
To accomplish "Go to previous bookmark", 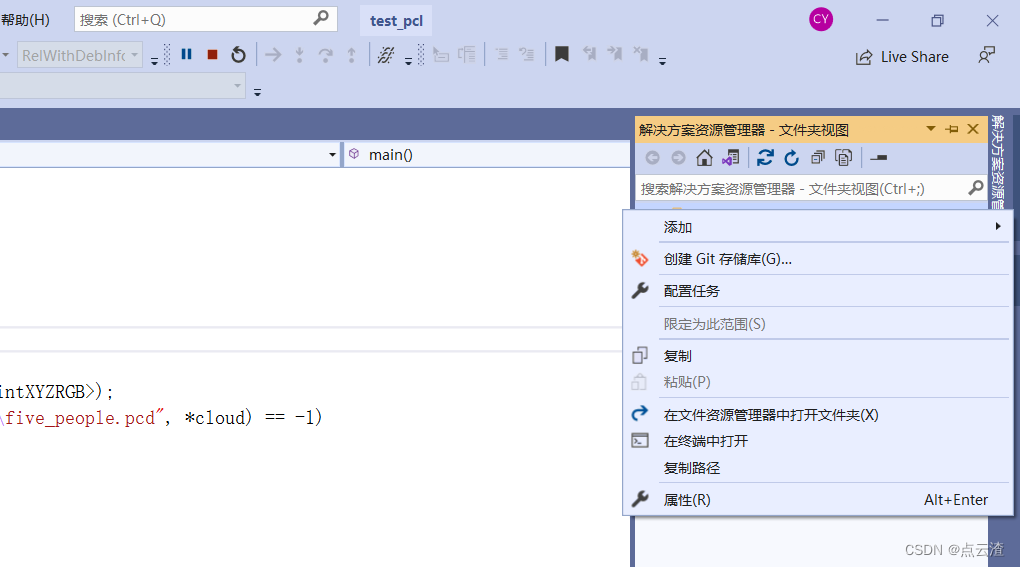I will (x=589, y=54).
